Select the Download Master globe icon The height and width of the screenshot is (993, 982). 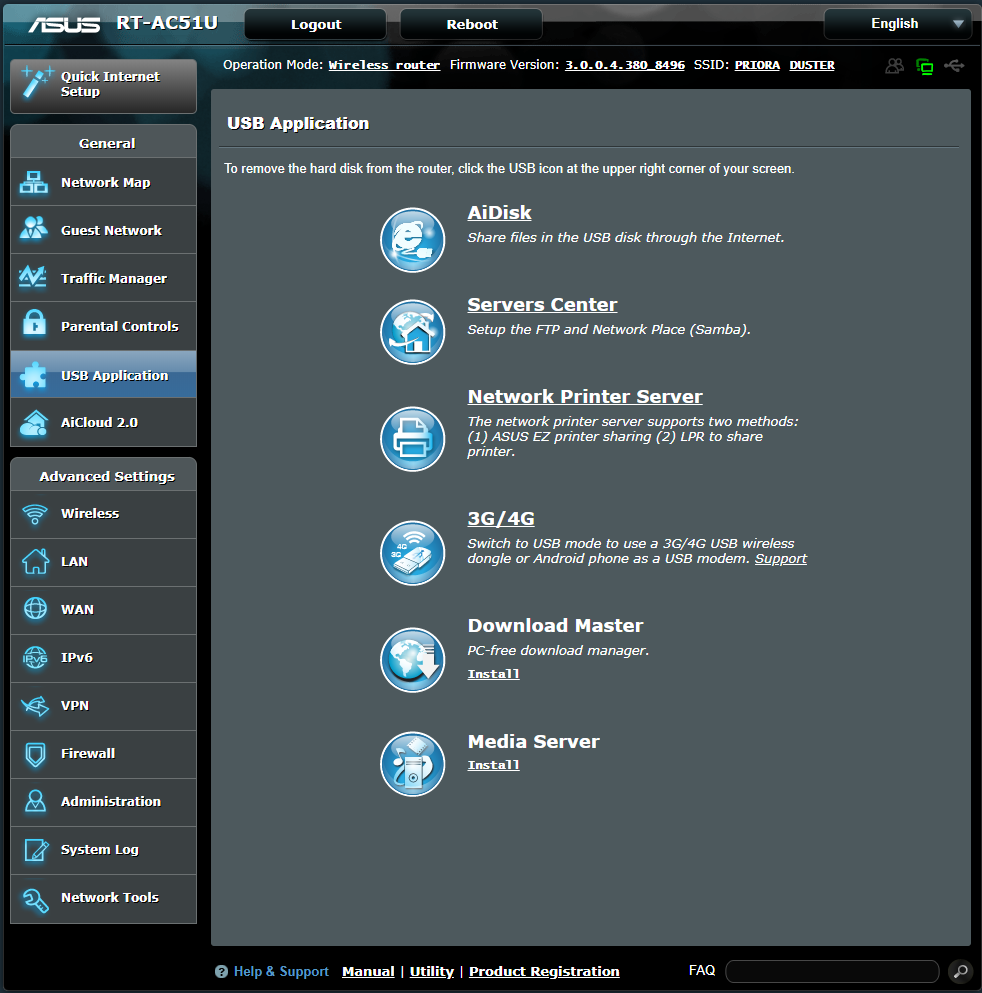click(412, 660)
